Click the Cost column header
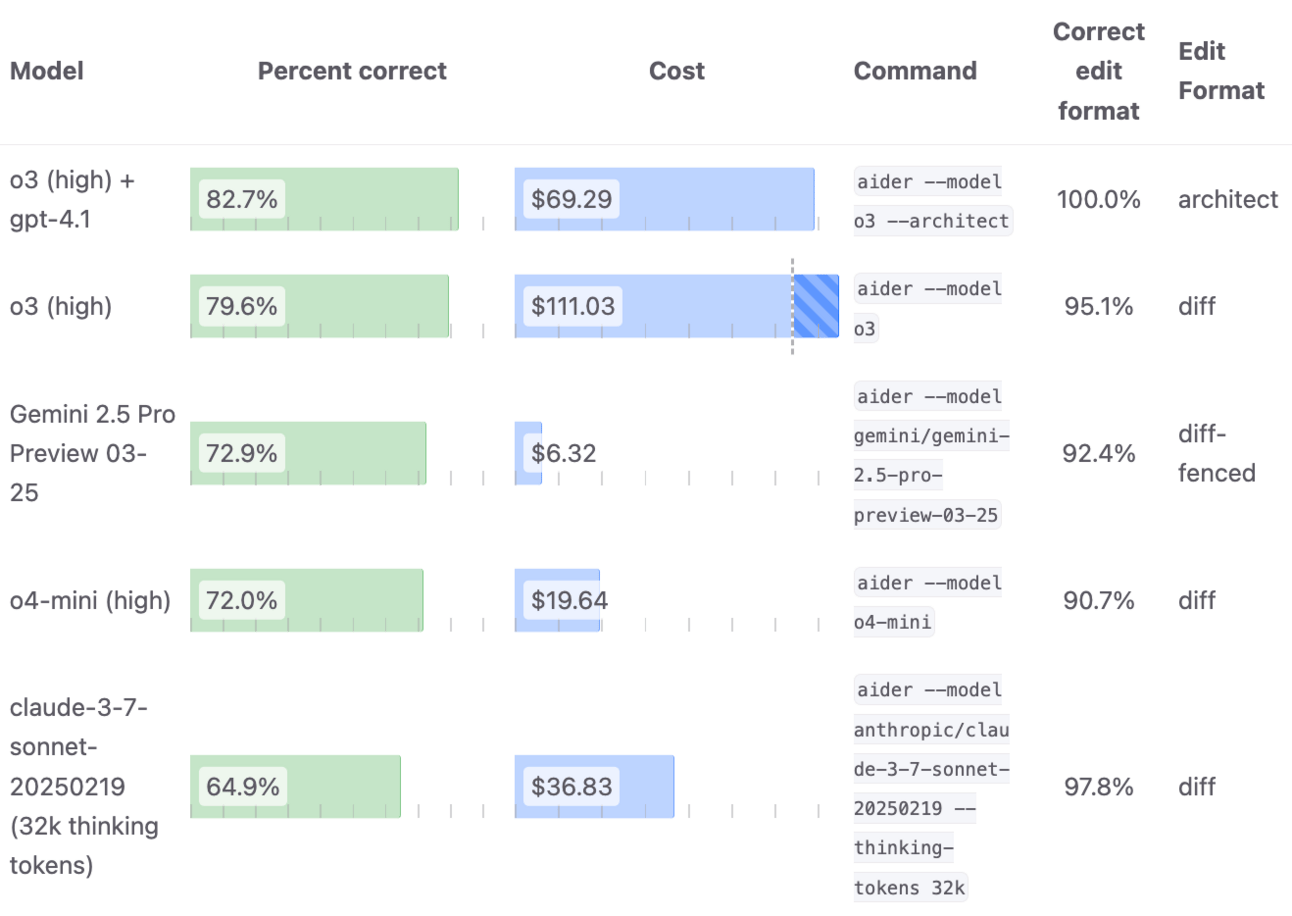 (x=677, y=71)
